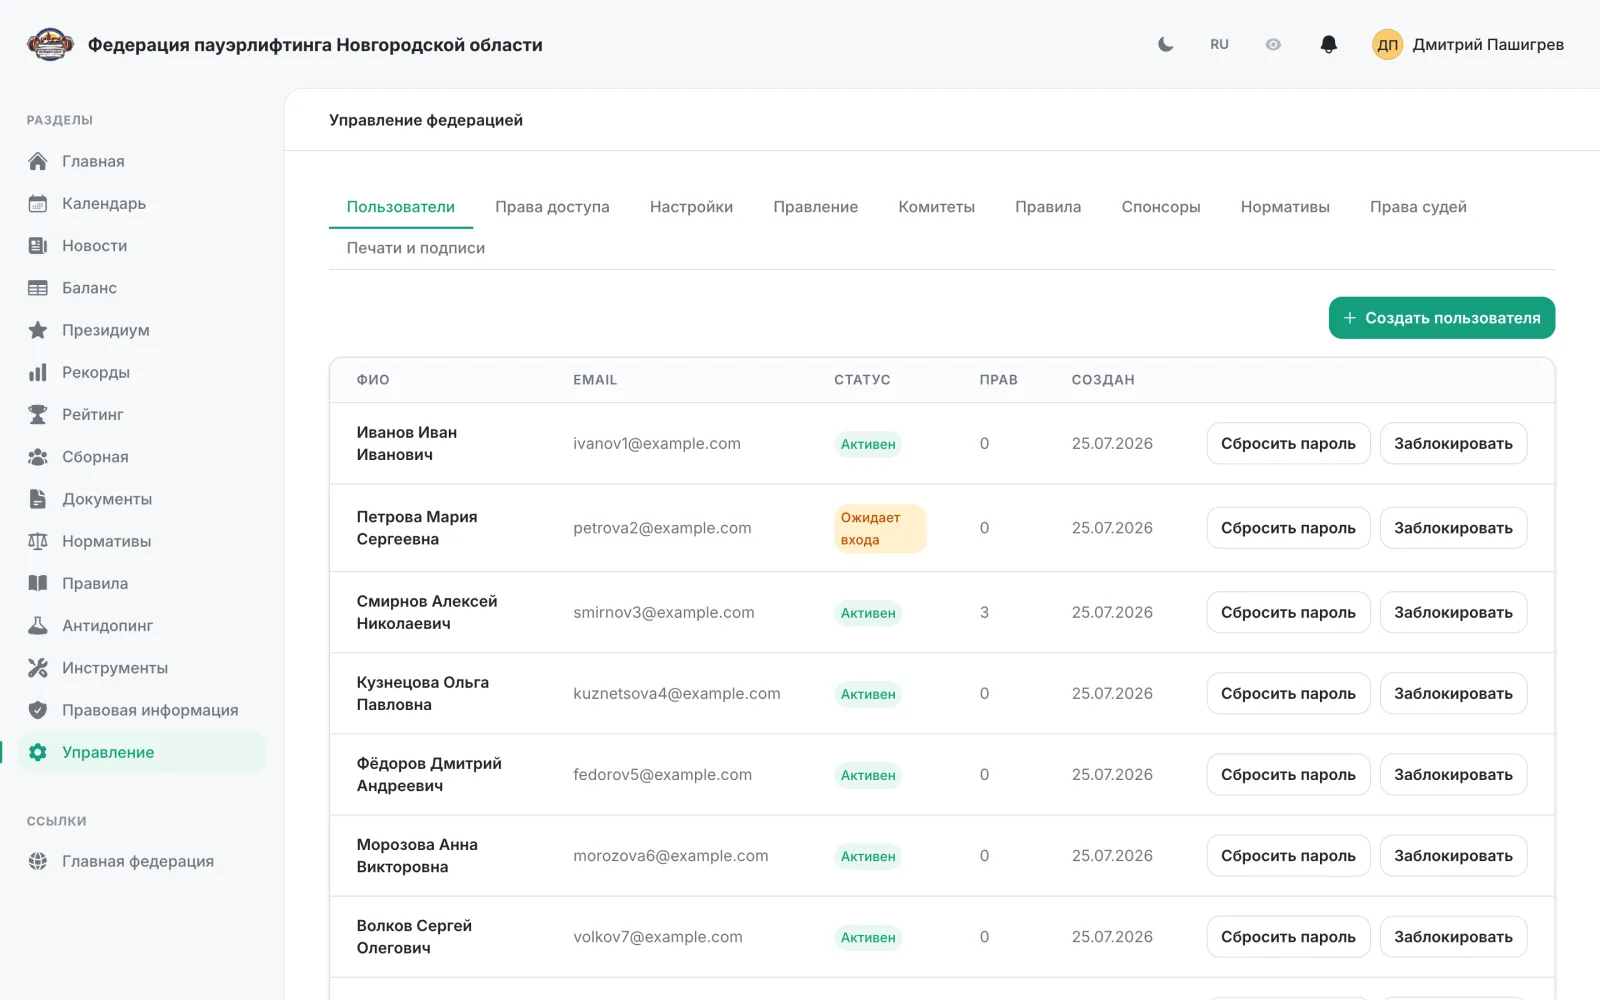
Task: Open the RU language selector
Action: point(1219,44)
